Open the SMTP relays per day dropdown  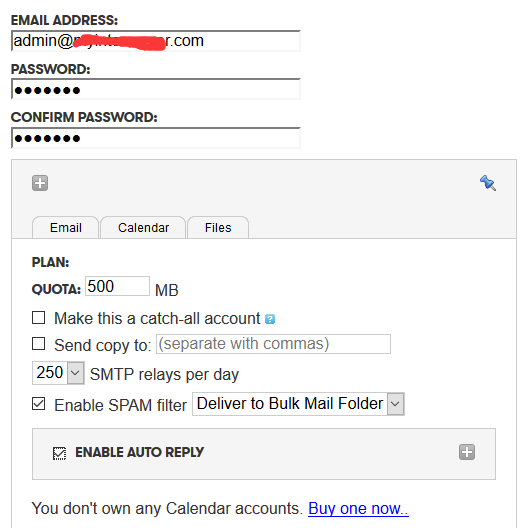(58, 373)
